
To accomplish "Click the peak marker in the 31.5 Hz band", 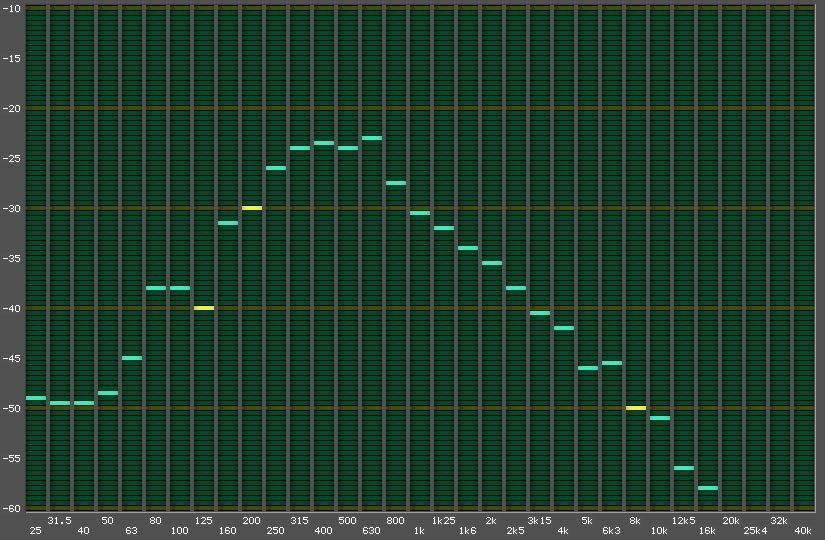I will 60,403.
